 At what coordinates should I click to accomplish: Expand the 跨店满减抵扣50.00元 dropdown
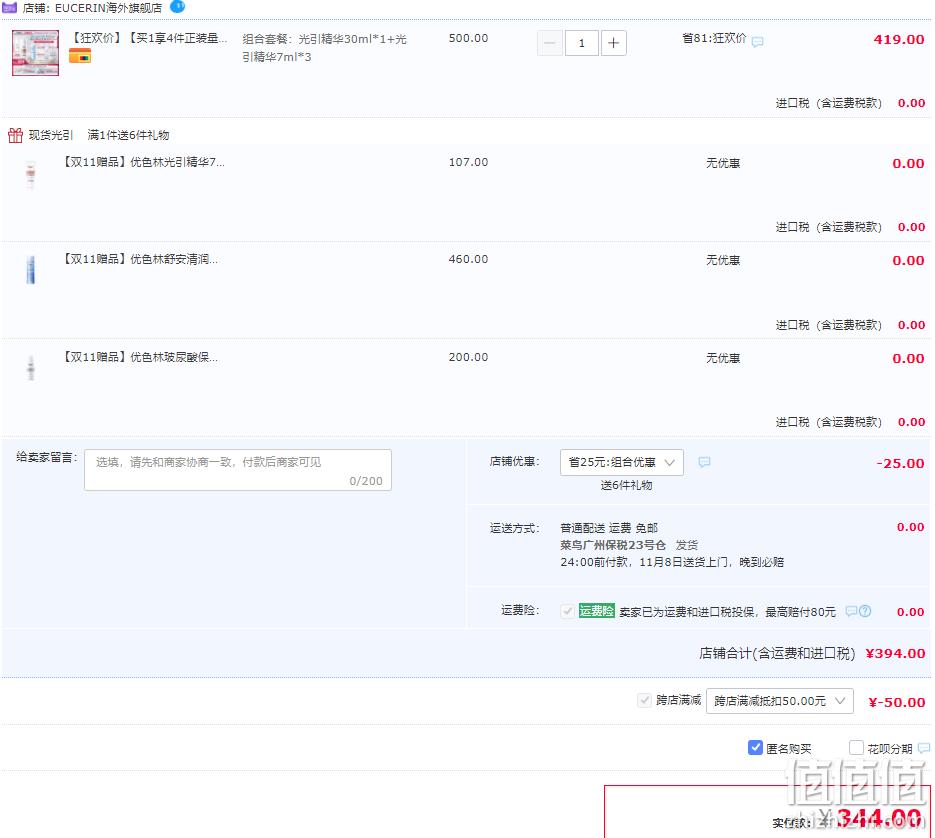click(779, 701)
